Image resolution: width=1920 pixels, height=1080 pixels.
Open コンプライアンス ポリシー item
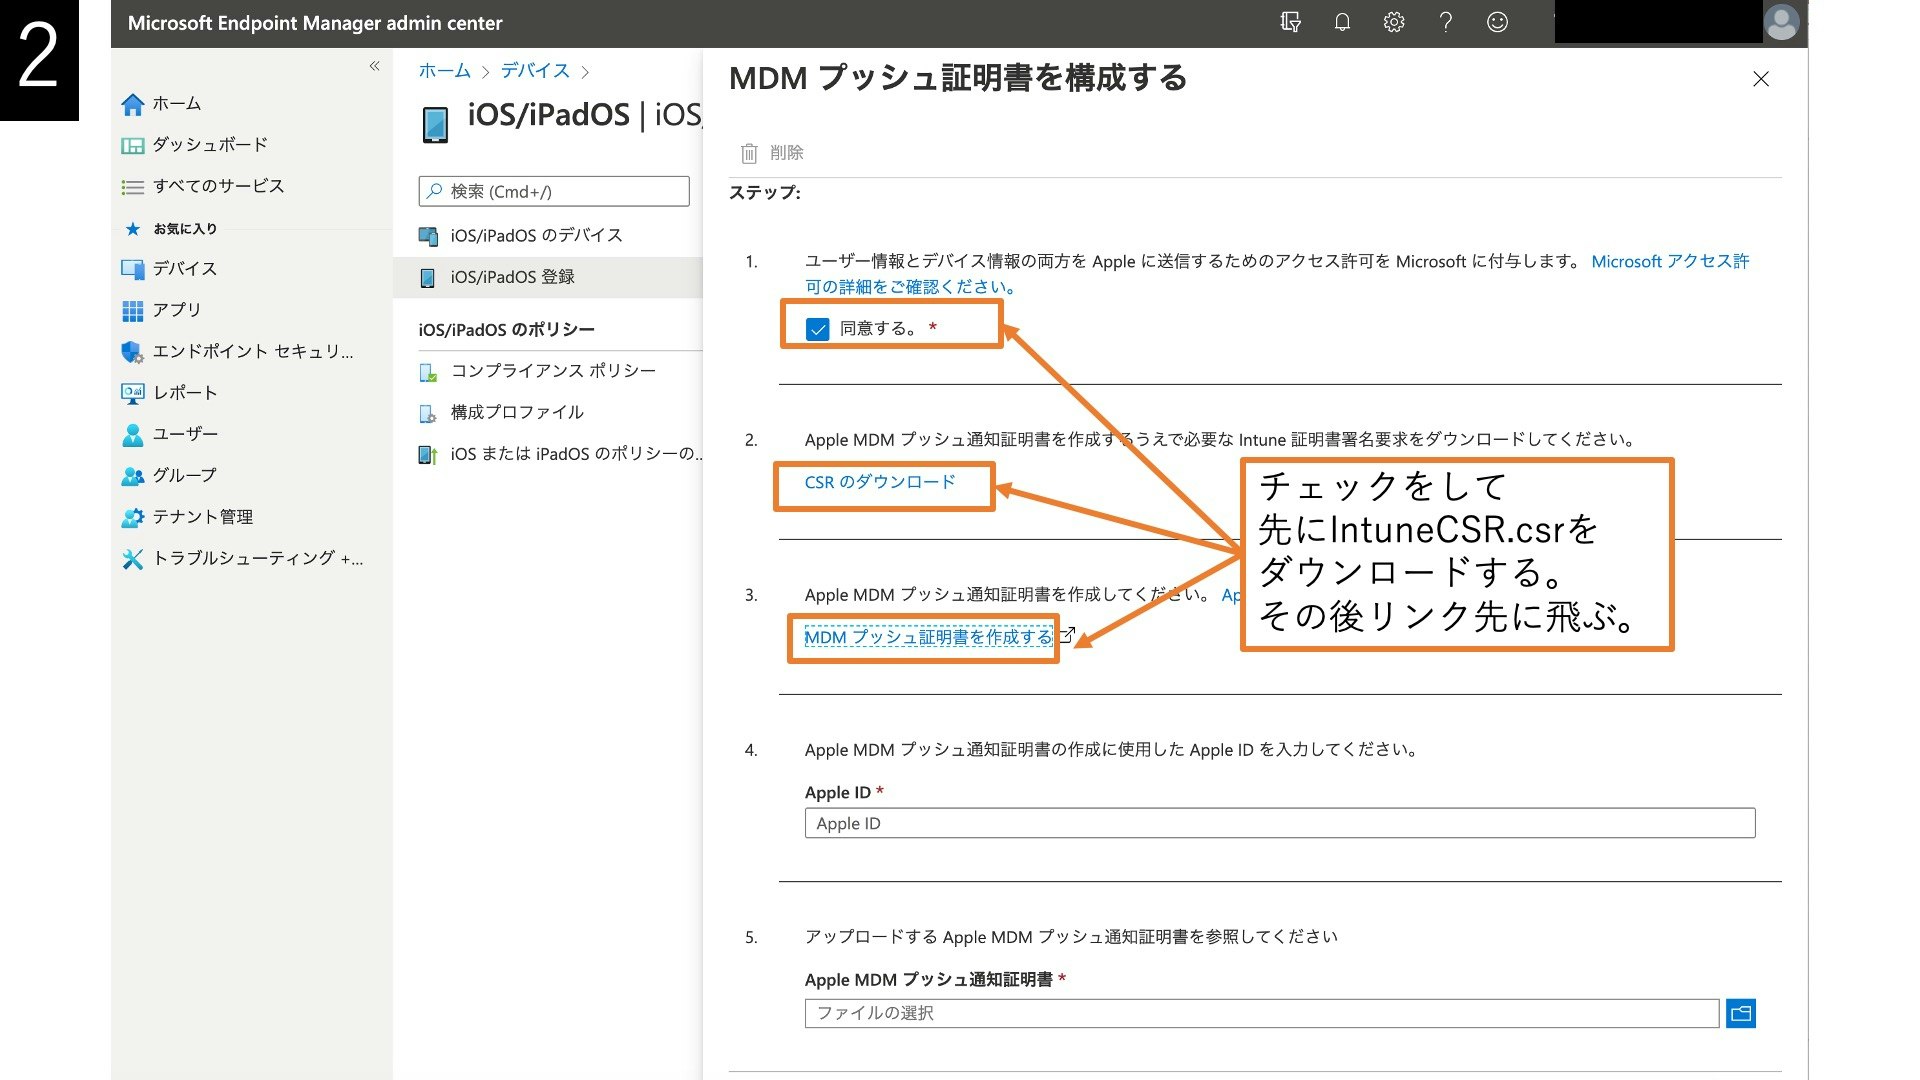(x=537, y=372)
